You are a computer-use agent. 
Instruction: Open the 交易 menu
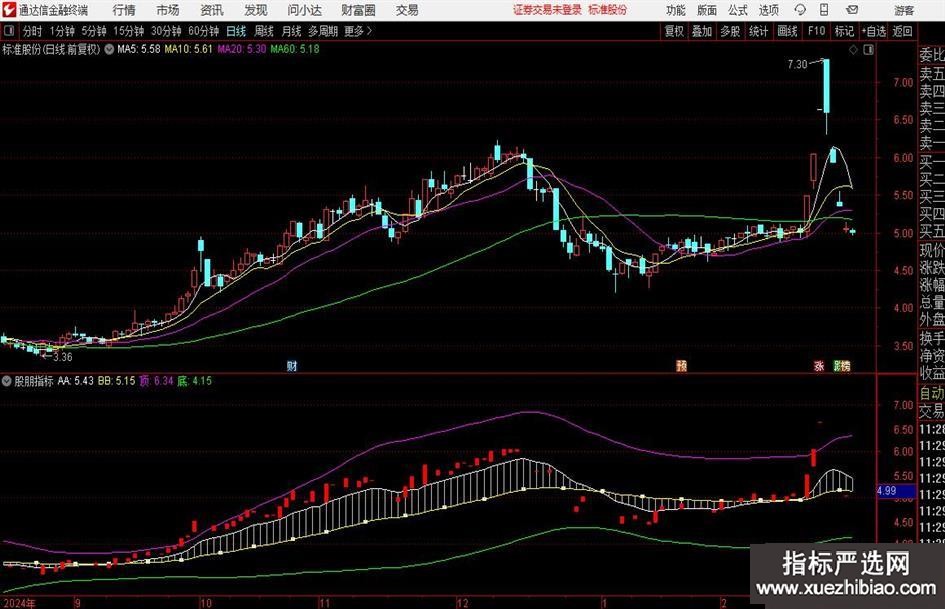pyautogui.click(x=407, y=10)
